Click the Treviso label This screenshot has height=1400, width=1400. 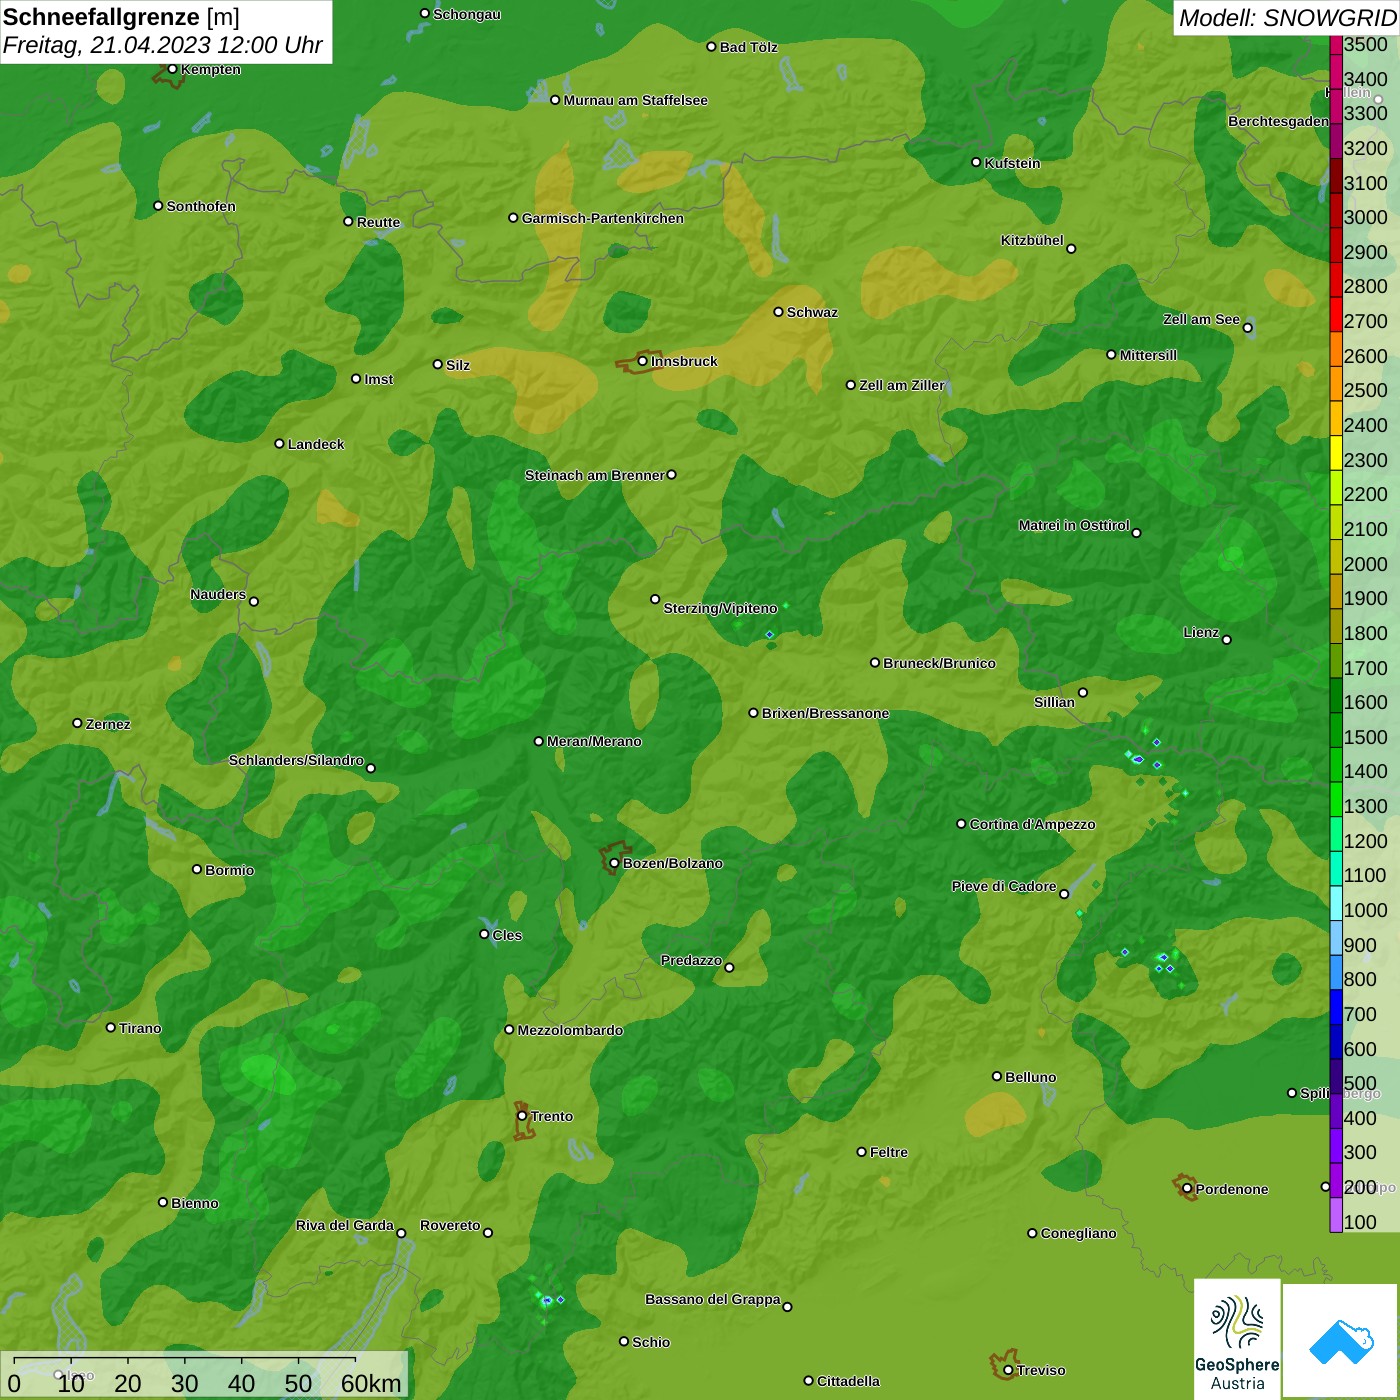pos(1041,1370)
